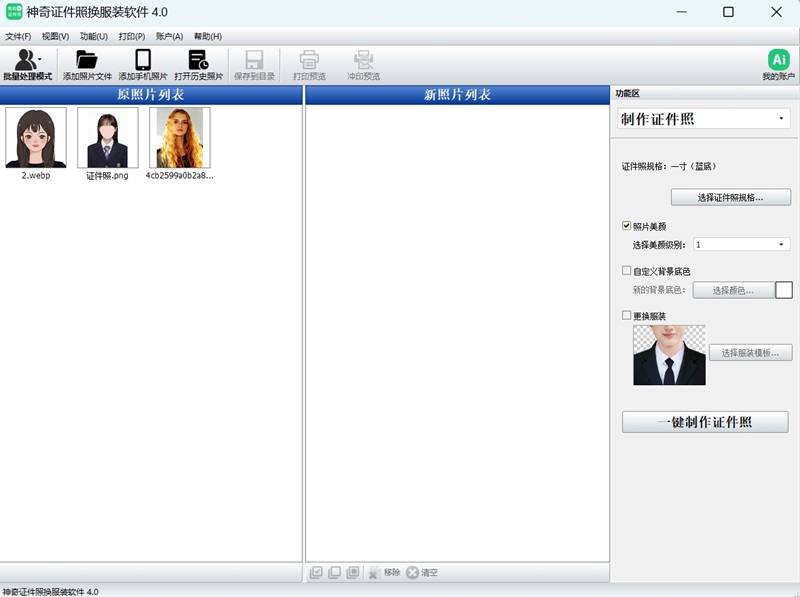The image size is (800, 597).
Task: Open 打印预览 print preview
Action: [x=309, y=64]
